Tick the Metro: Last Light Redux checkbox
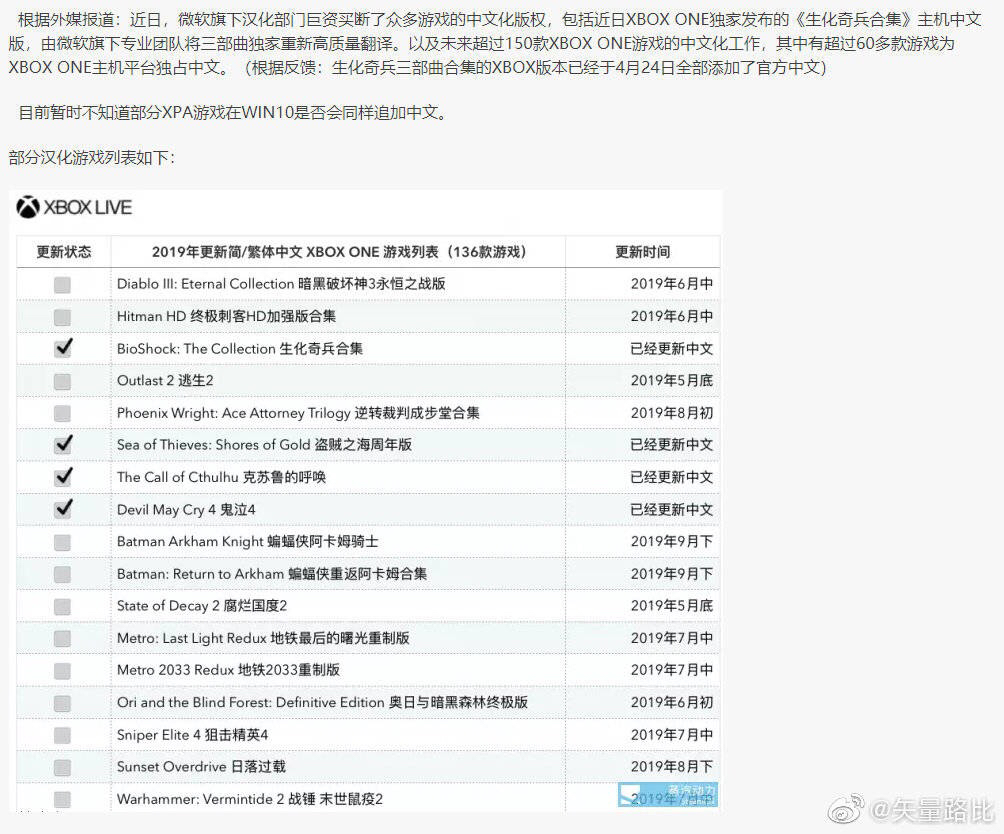1004x834 pixels. coord(62,638)
